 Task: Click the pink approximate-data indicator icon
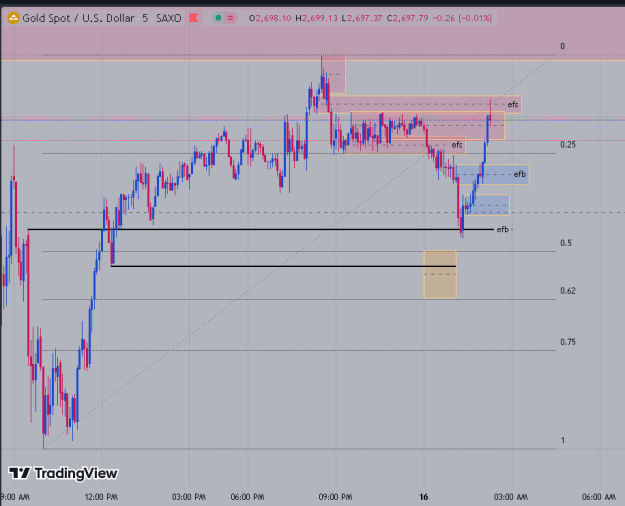tap(230, 18)
